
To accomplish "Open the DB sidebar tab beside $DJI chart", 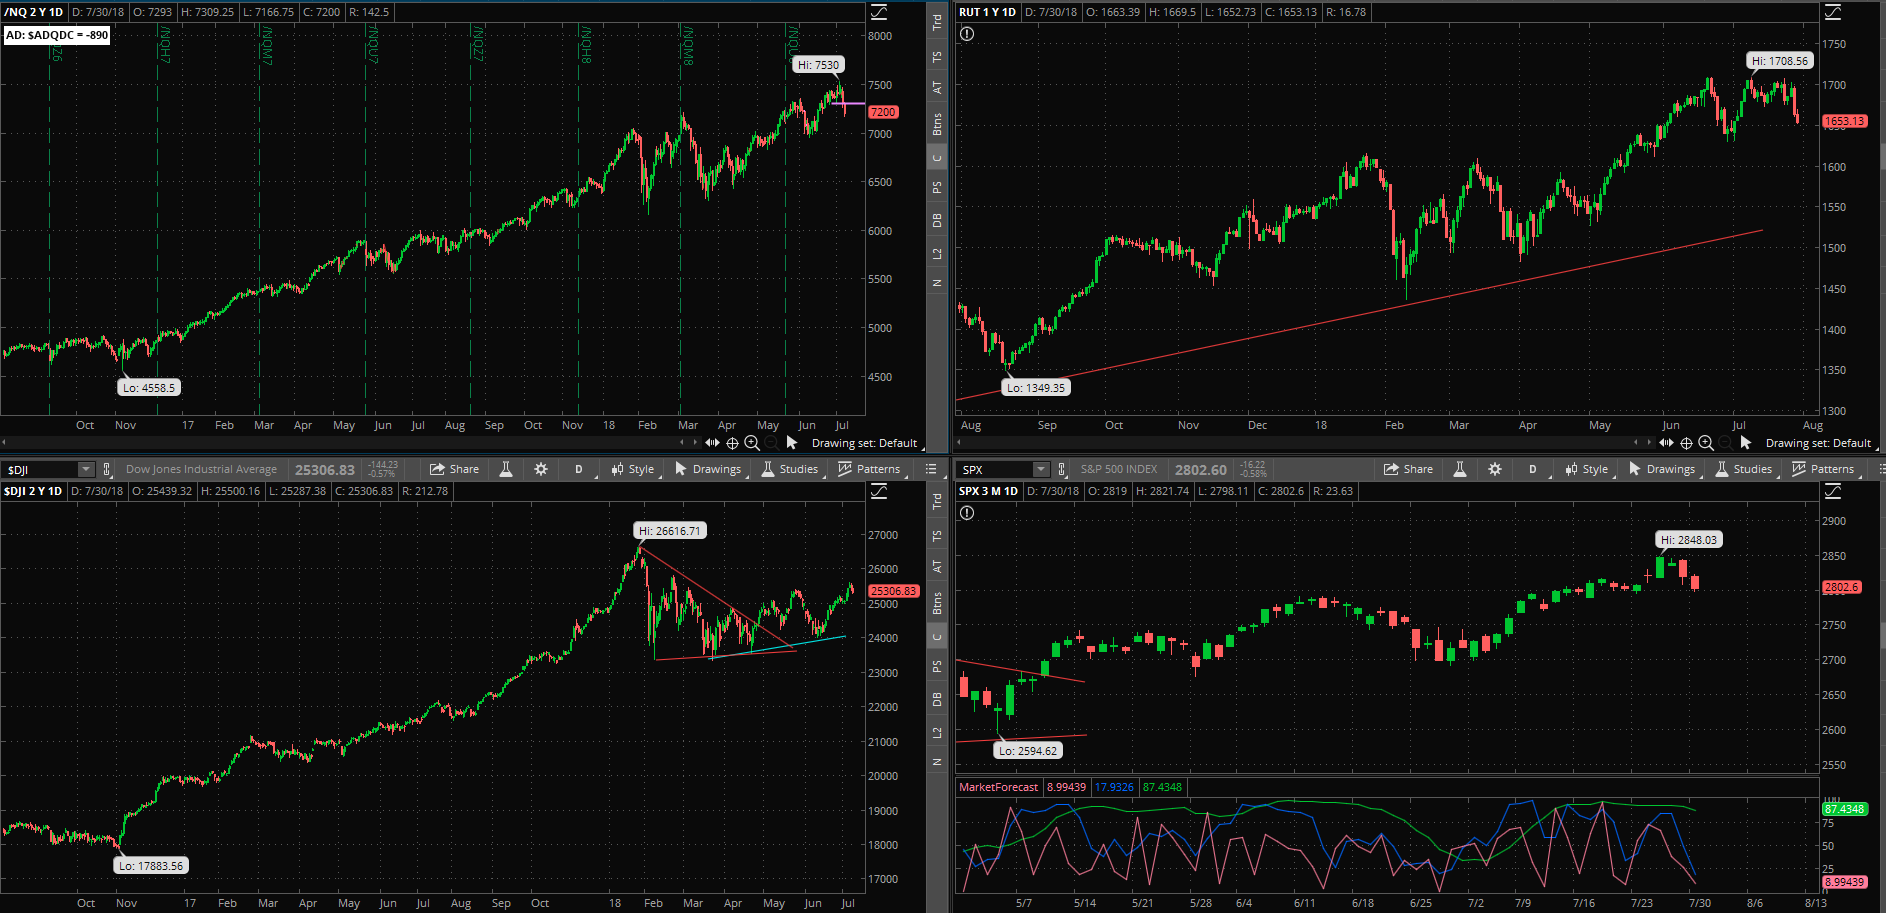I will click(x=937, y=699).
